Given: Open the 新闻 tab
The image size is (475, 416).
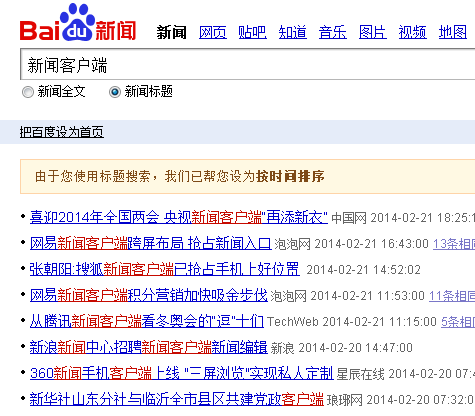Looking at the screenshot, I should point(172,32).
